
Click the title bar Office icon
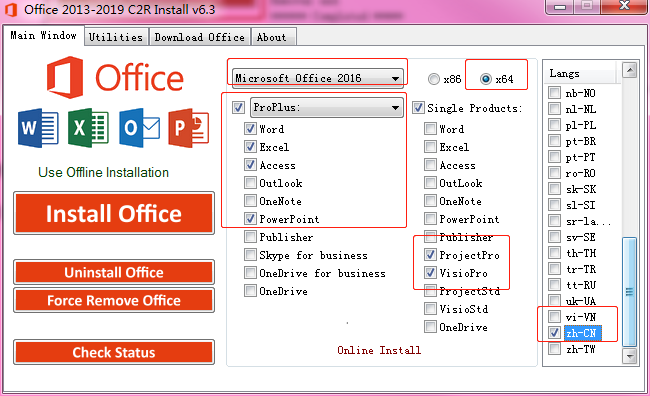click(x=11, y=10)
